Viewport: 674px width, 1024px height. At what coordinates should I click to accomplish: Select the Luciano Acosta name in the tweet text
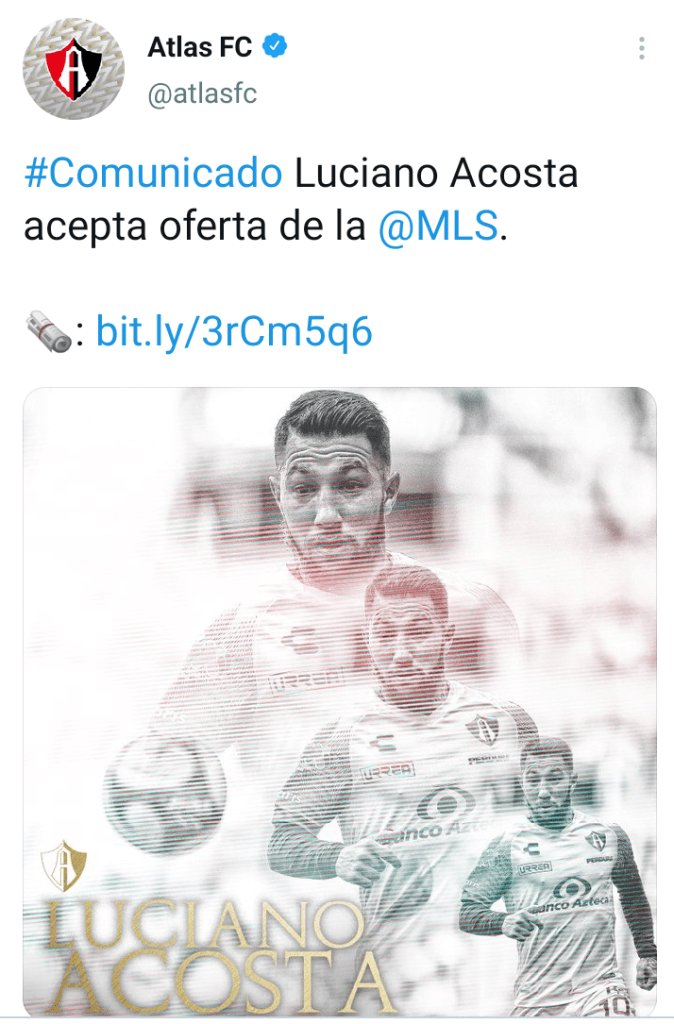(x=436, y=173)
